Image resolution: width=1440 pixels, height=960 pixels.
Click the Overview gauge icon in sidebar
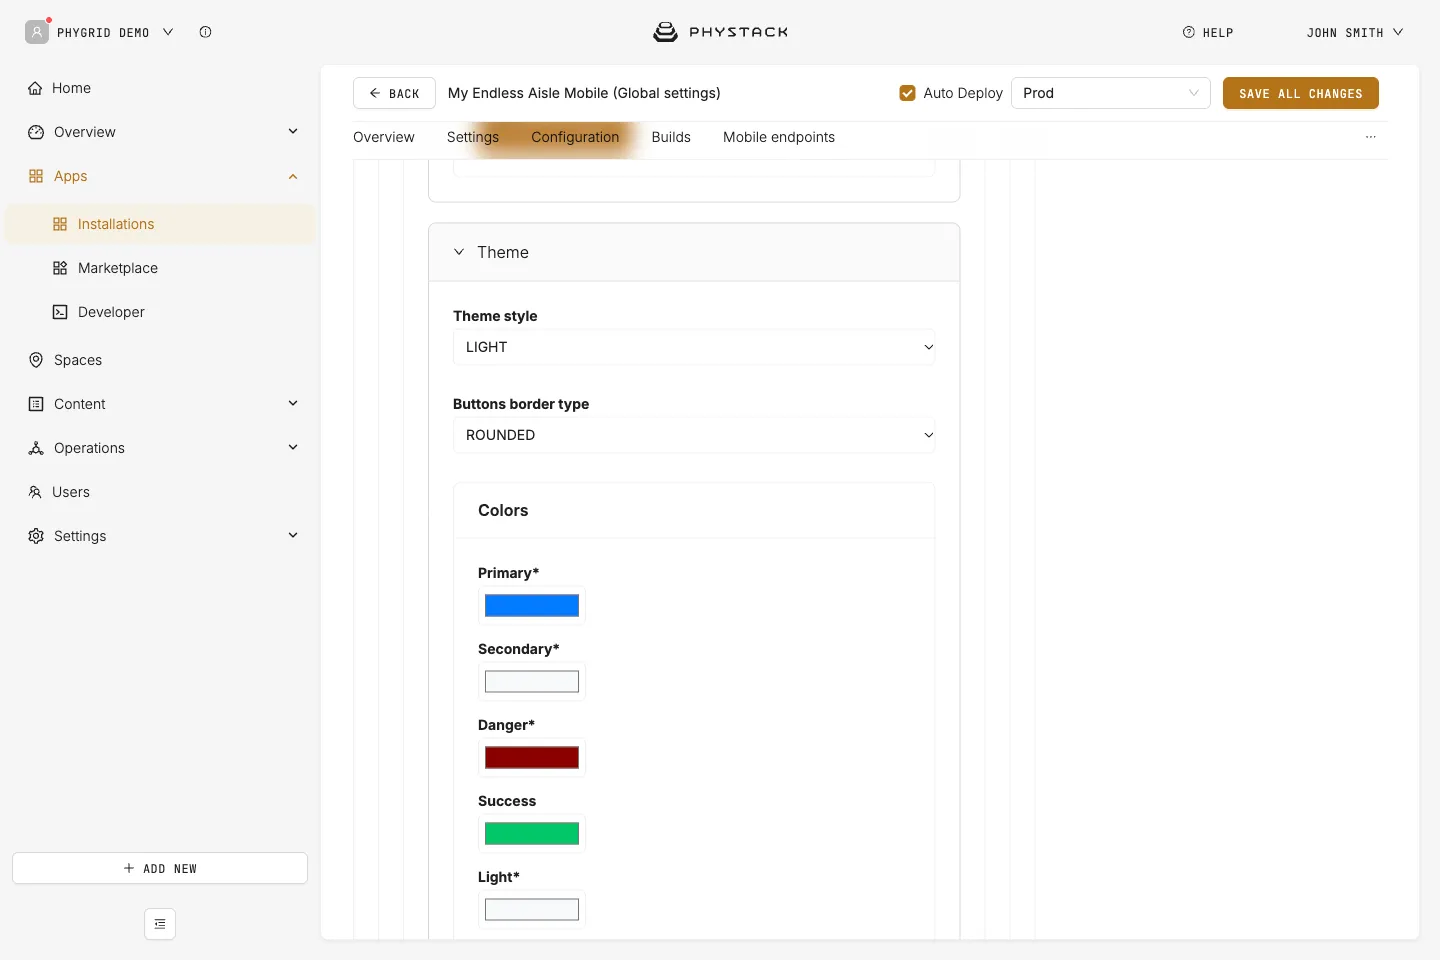36,132
